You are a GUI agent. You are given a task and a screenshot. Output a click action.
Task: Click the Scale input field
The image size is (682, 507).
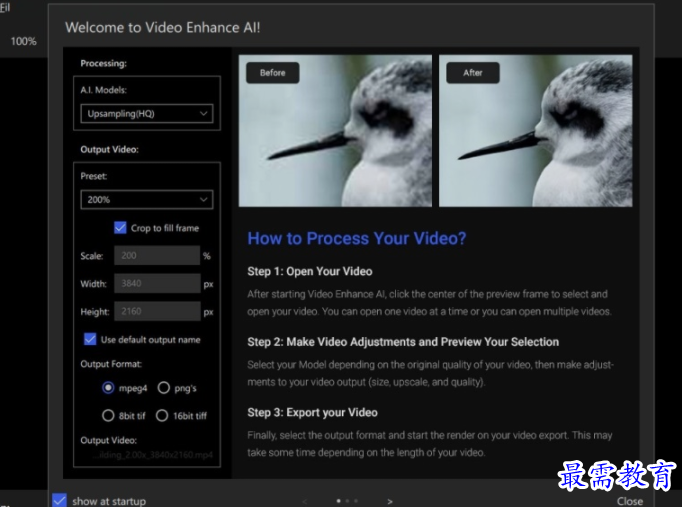pos(157,256)
